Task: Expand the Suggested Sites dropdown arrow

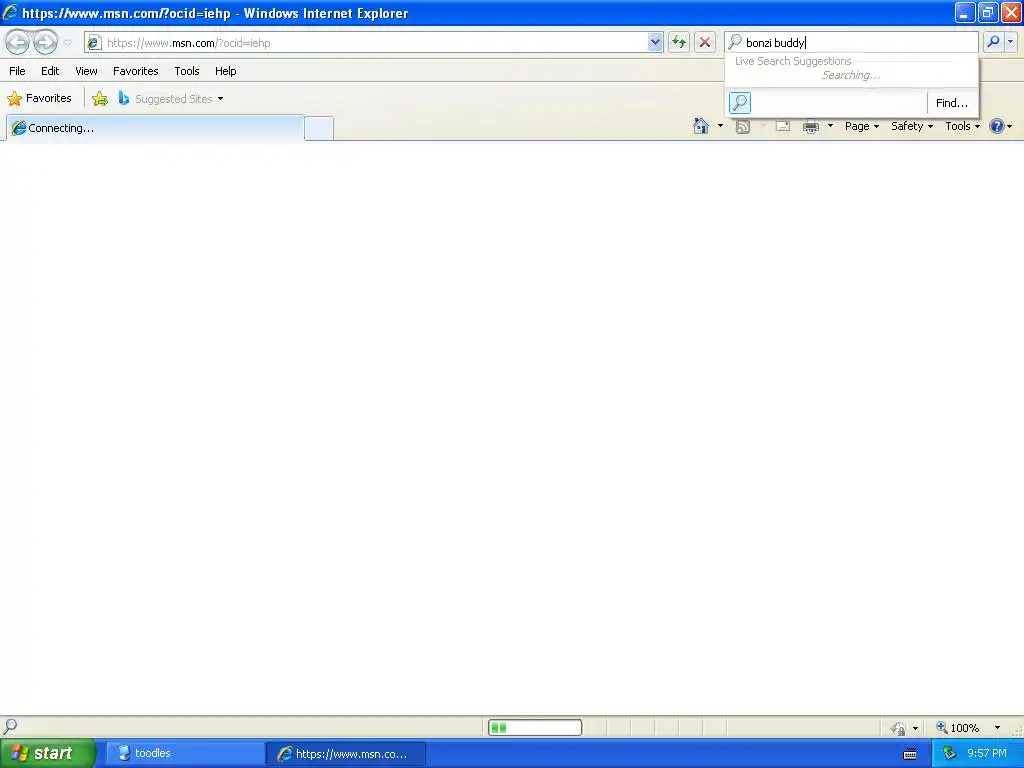Action: pyautogui.click(x=220, y=99)
